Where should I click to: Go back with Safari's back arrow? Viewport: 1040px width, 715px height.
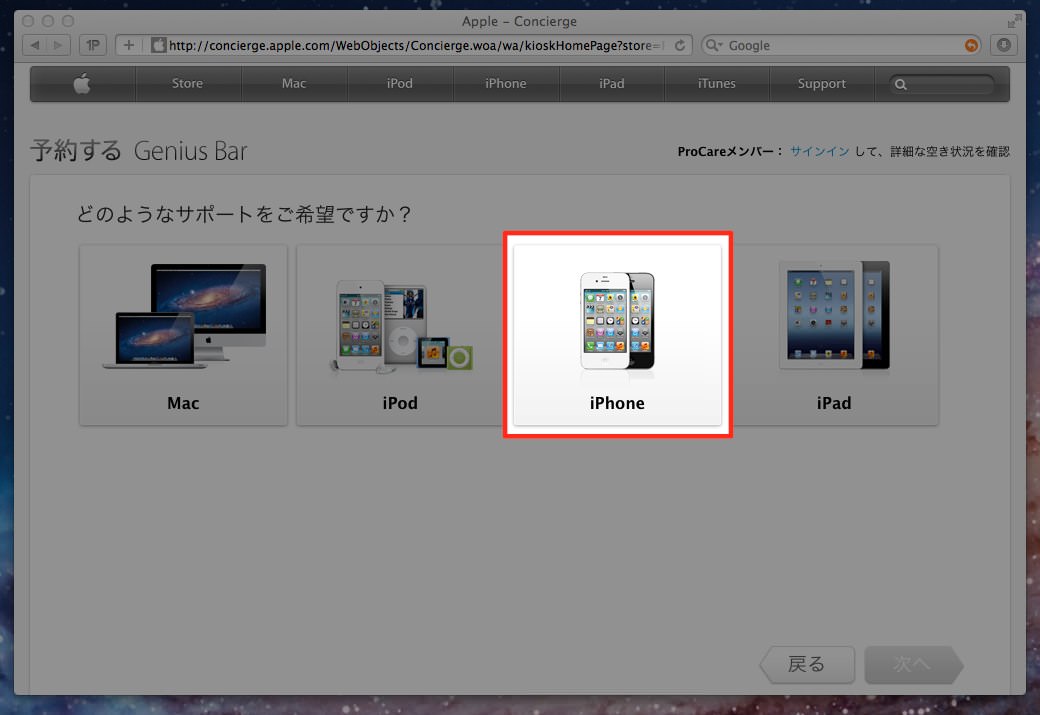(x=34, y=45)
